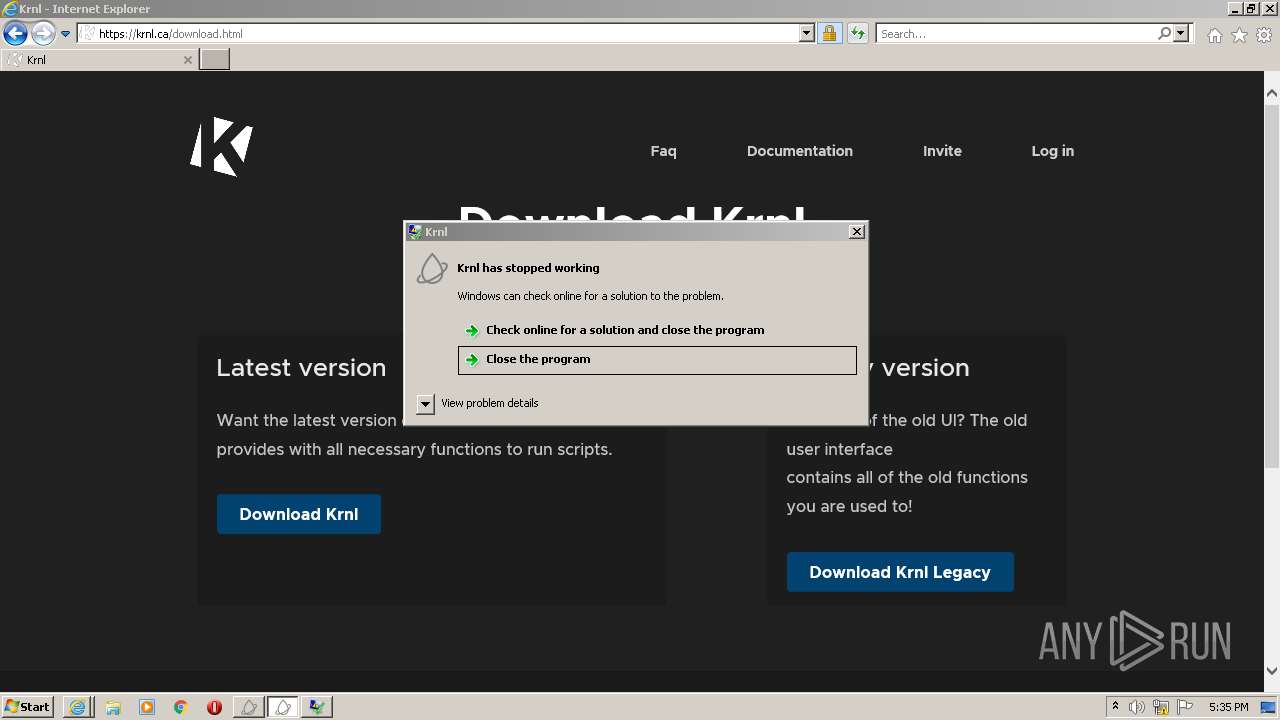
Task: Choose Check online for a solution option
Action: pyautogui.click(x=657, y=330)
